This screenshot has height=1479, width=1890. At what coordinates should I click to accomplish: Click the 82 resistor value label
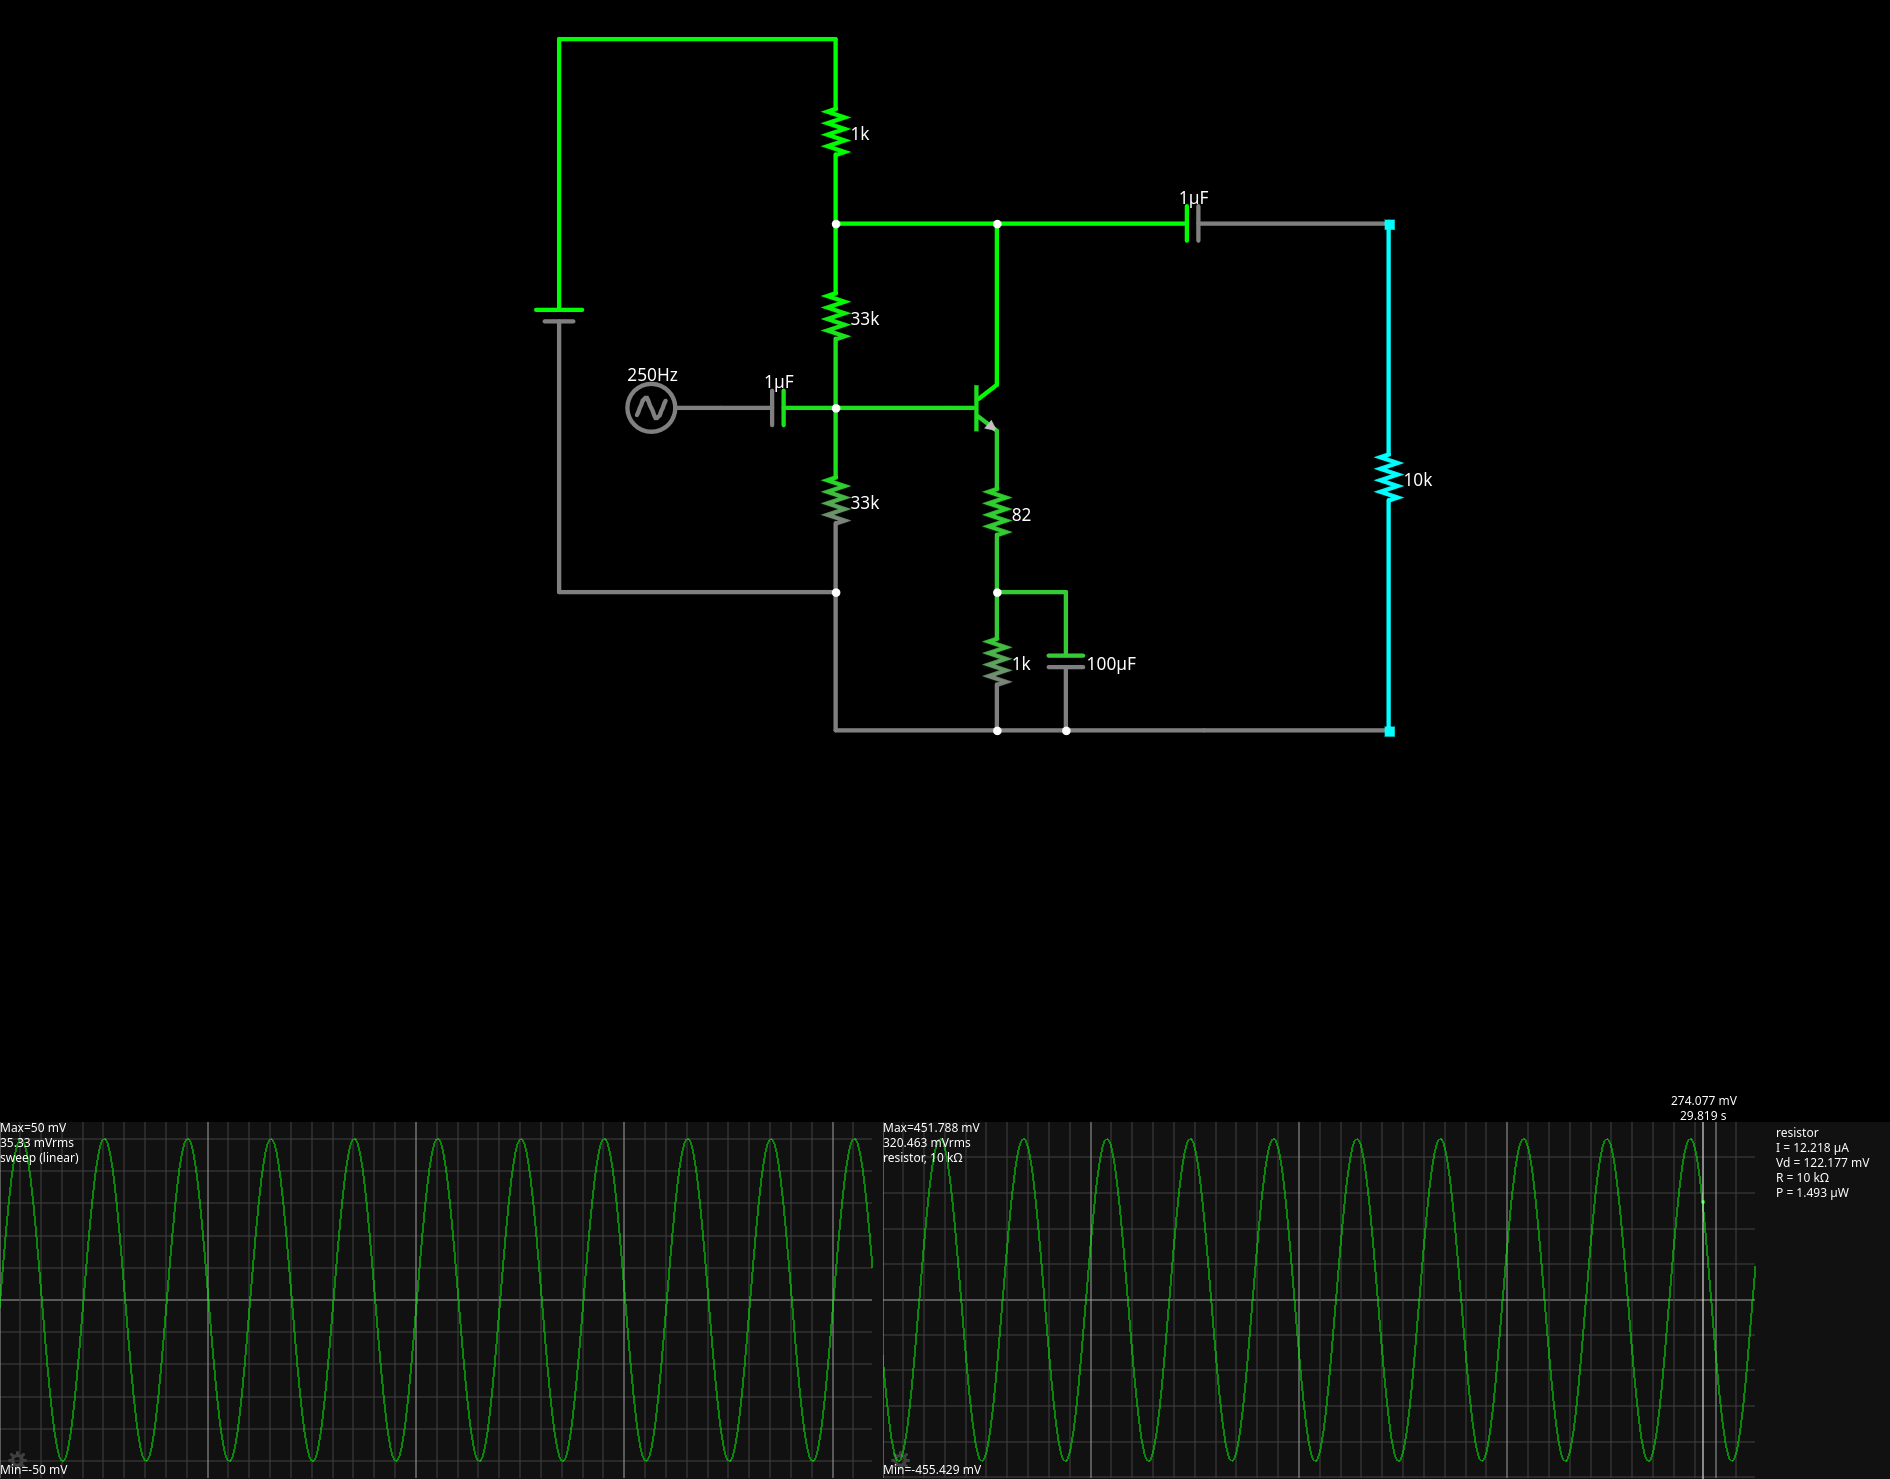(x=1021, y=515)
